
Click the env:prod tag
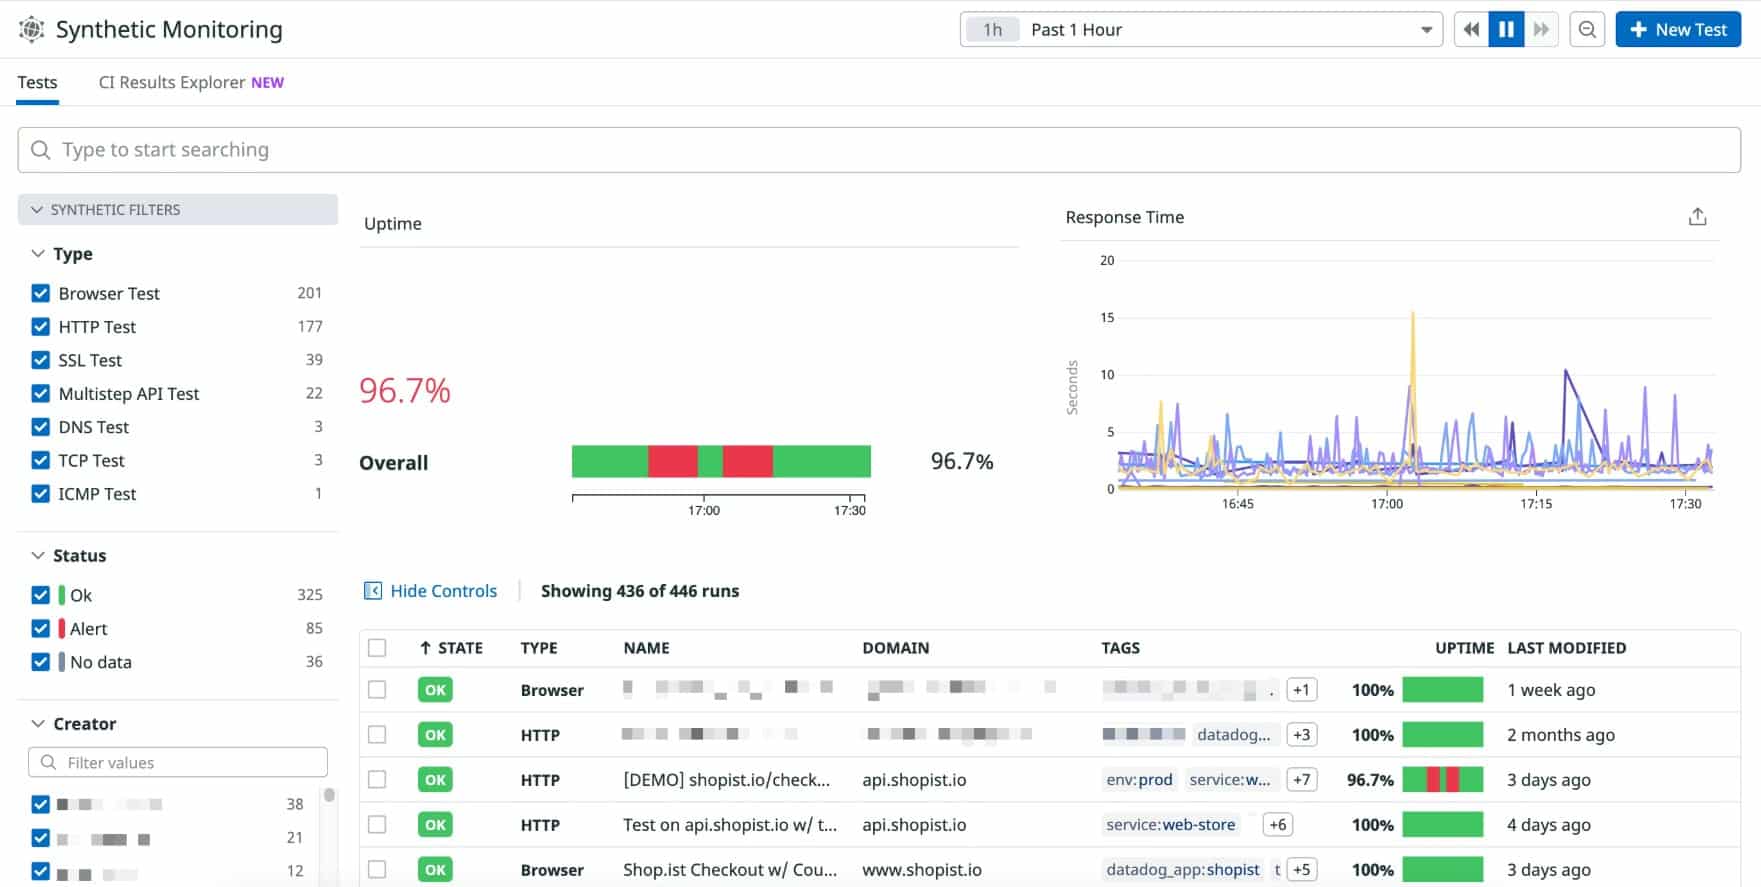(x=1139, y=780)
